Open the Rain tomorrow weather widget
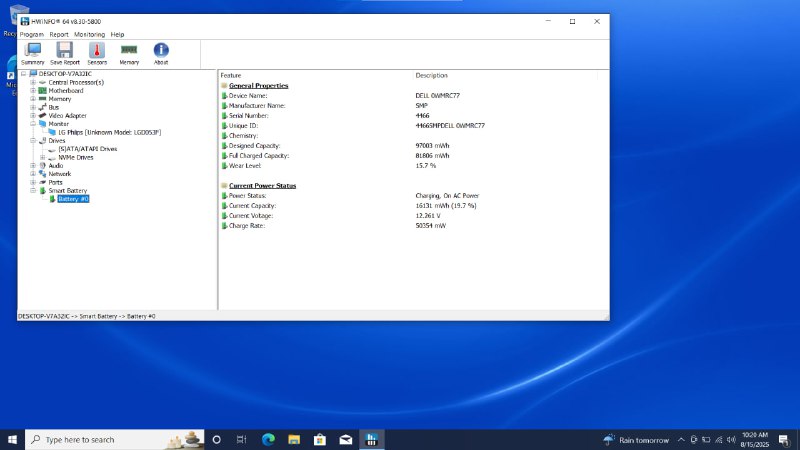800x450 pixels. pyautogui.click(x=636, y=440)
